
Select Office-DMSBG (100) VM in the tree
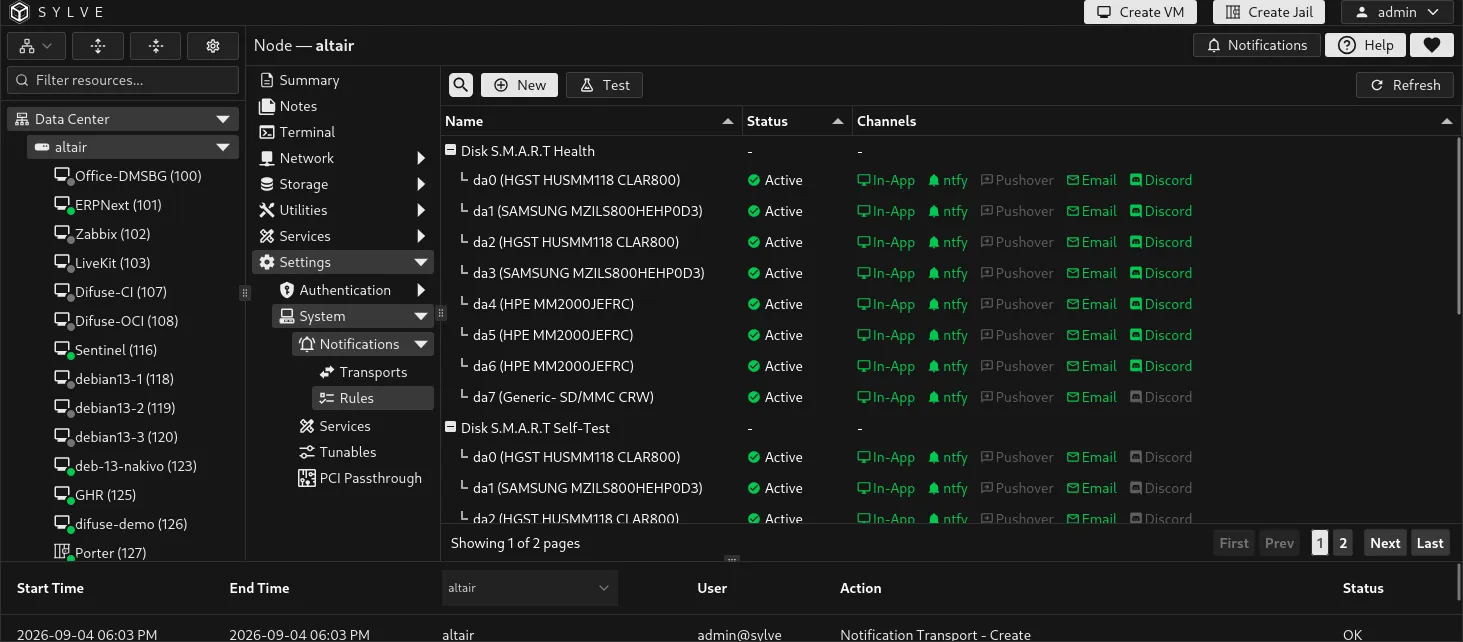coord(128,176)
